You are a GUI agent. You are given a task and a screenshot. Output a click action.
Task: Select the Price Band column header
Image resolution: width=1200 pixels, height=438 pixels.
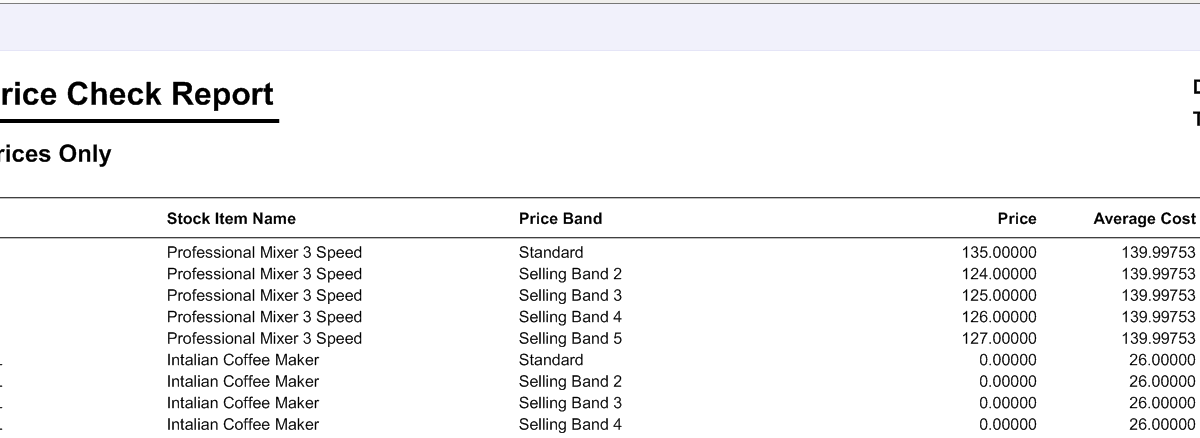[560, 218]
